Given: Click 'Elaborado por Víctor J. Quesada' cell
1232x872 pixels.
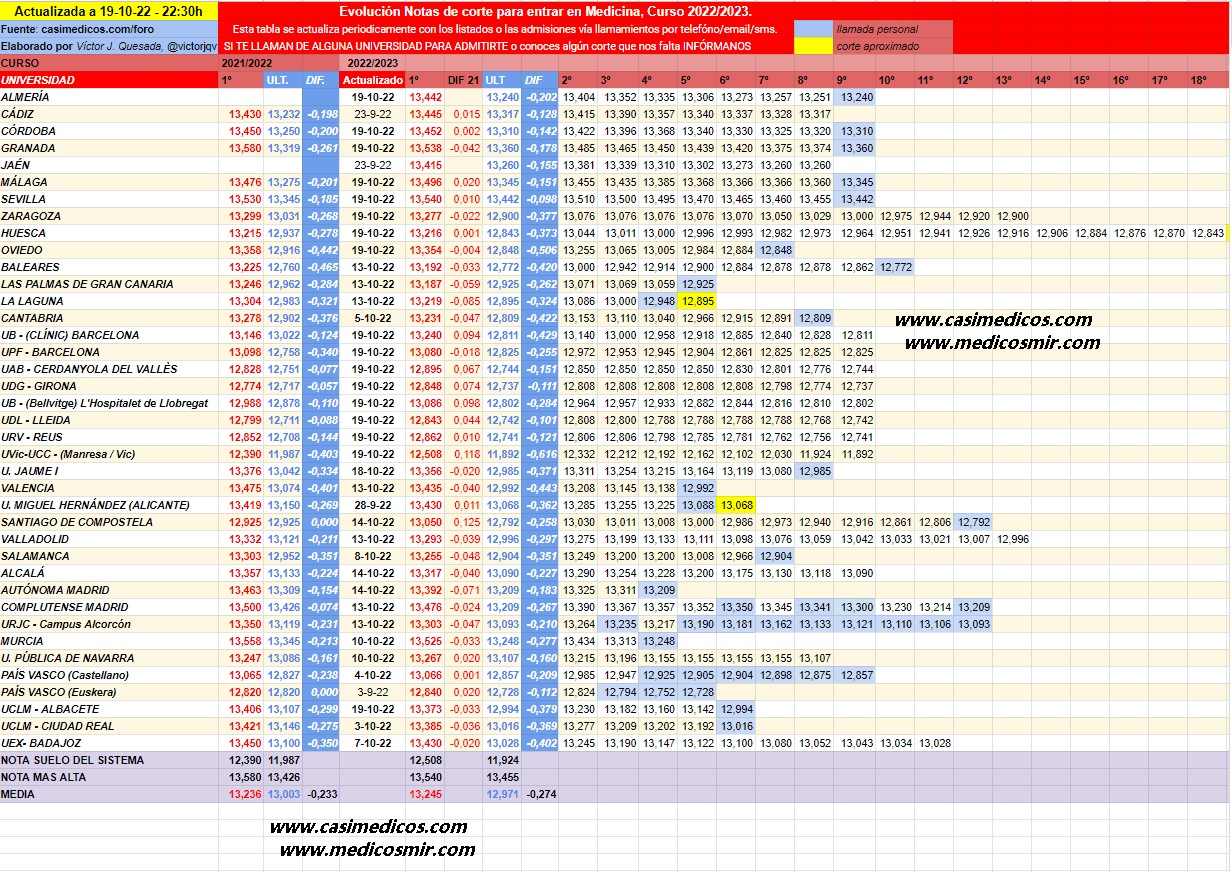Looking at the screenshot, I should [x=109, y=46].
